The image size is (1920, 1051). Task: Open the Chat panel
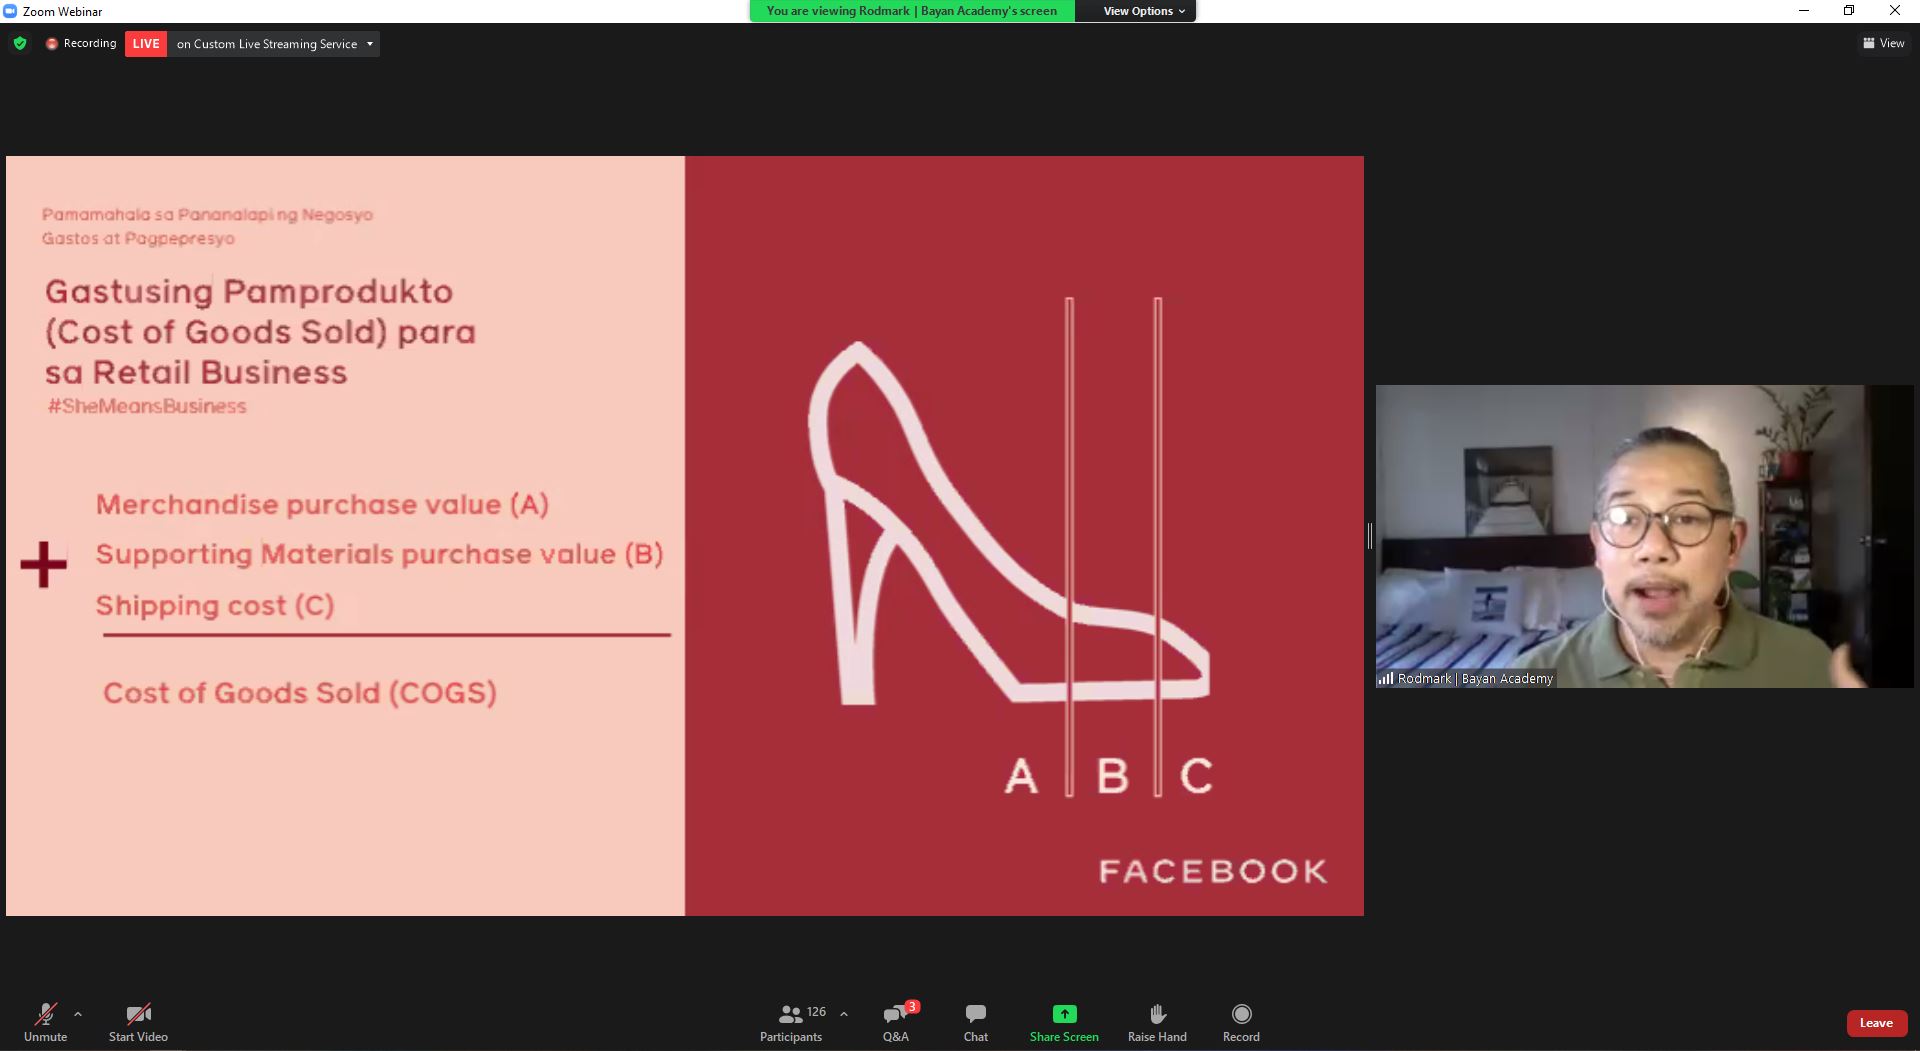click(976, 1022)
